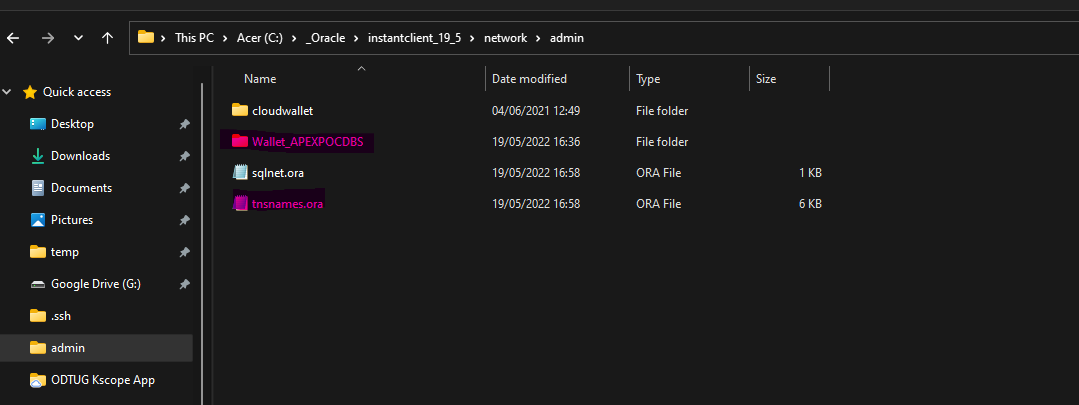Click the network breadcrumb segment
Screen dimensions: 1079x405
tap(504, 38)
